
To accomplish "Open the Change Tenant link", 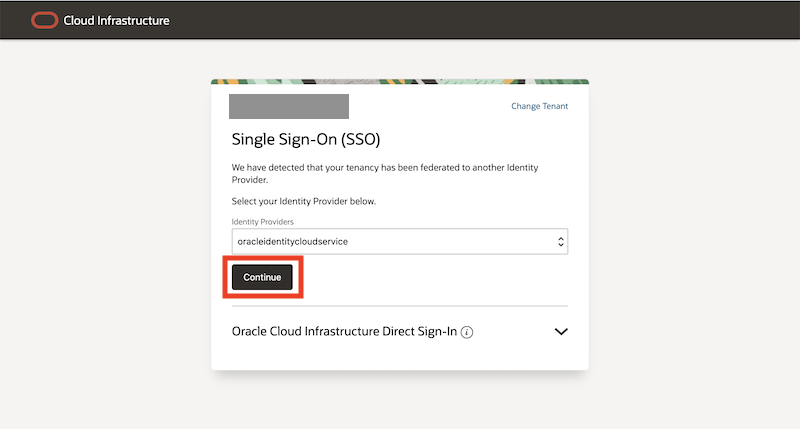I will pyautogui.click(x=539, y=106).
